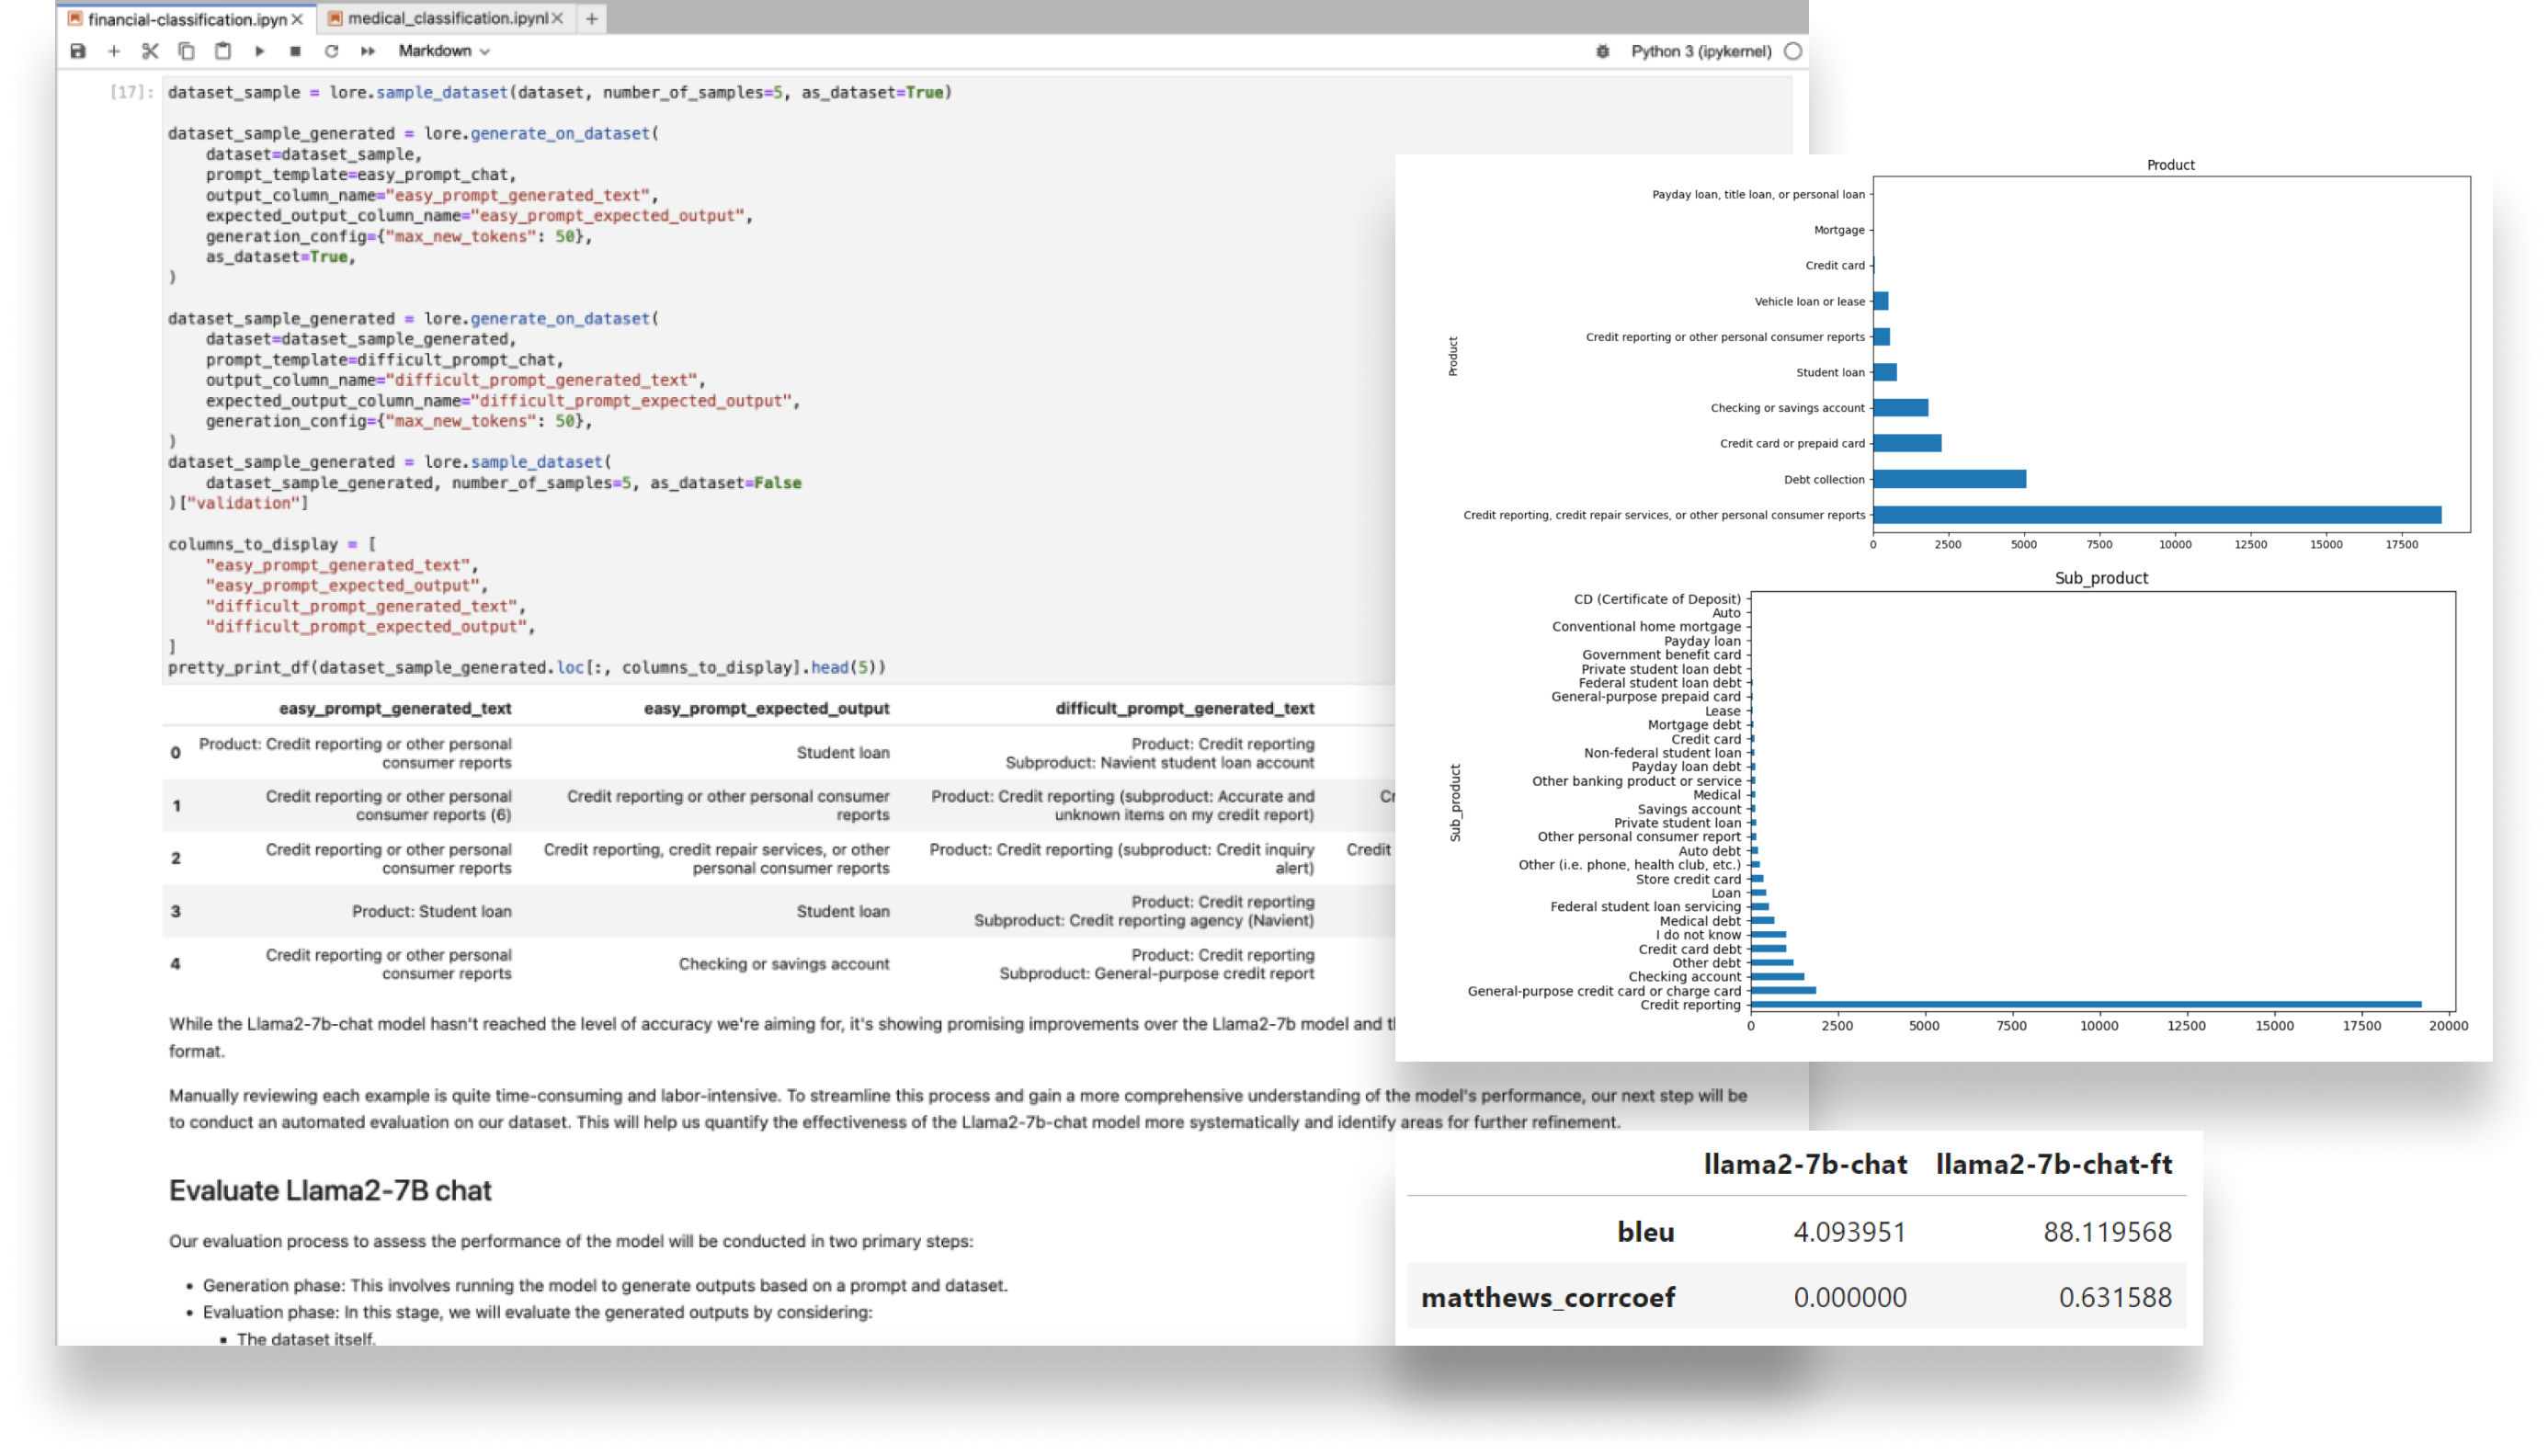Viewport: 2548px width, 1456px height.
Task: Interrupt the kernel with the stop icon
Action: click(x=295, y=51)
